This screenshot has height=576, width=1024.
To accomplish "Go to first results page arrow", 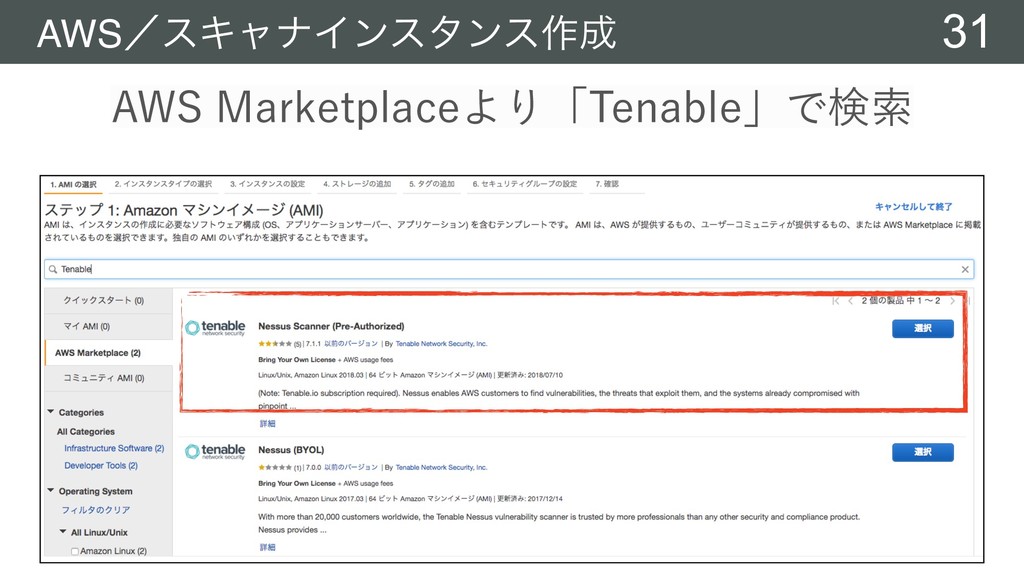I will click(835, 301).
